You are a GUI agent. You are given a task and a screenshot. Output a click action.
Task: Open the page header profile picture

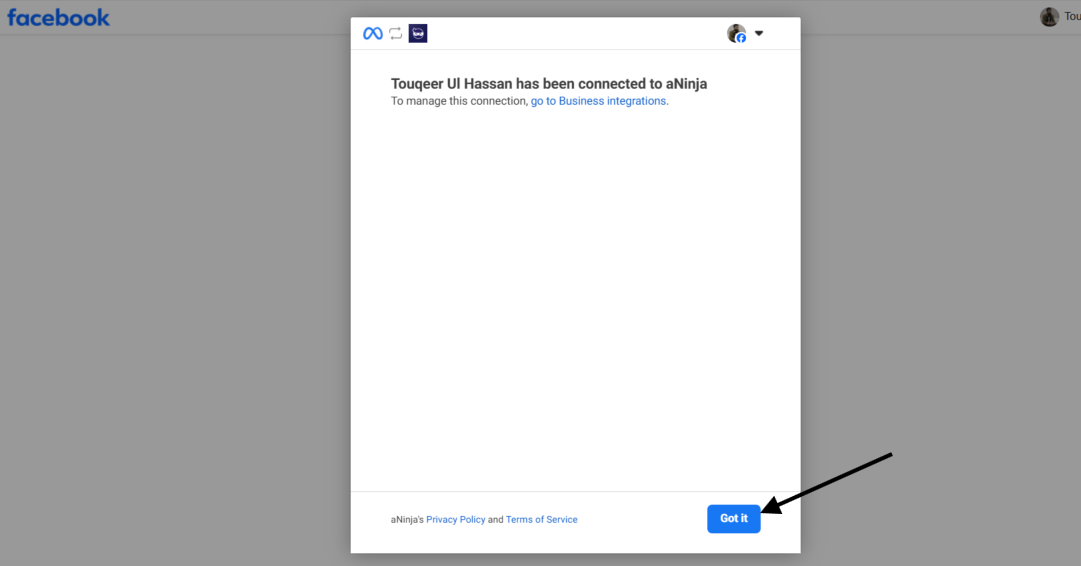[1049, 17]
